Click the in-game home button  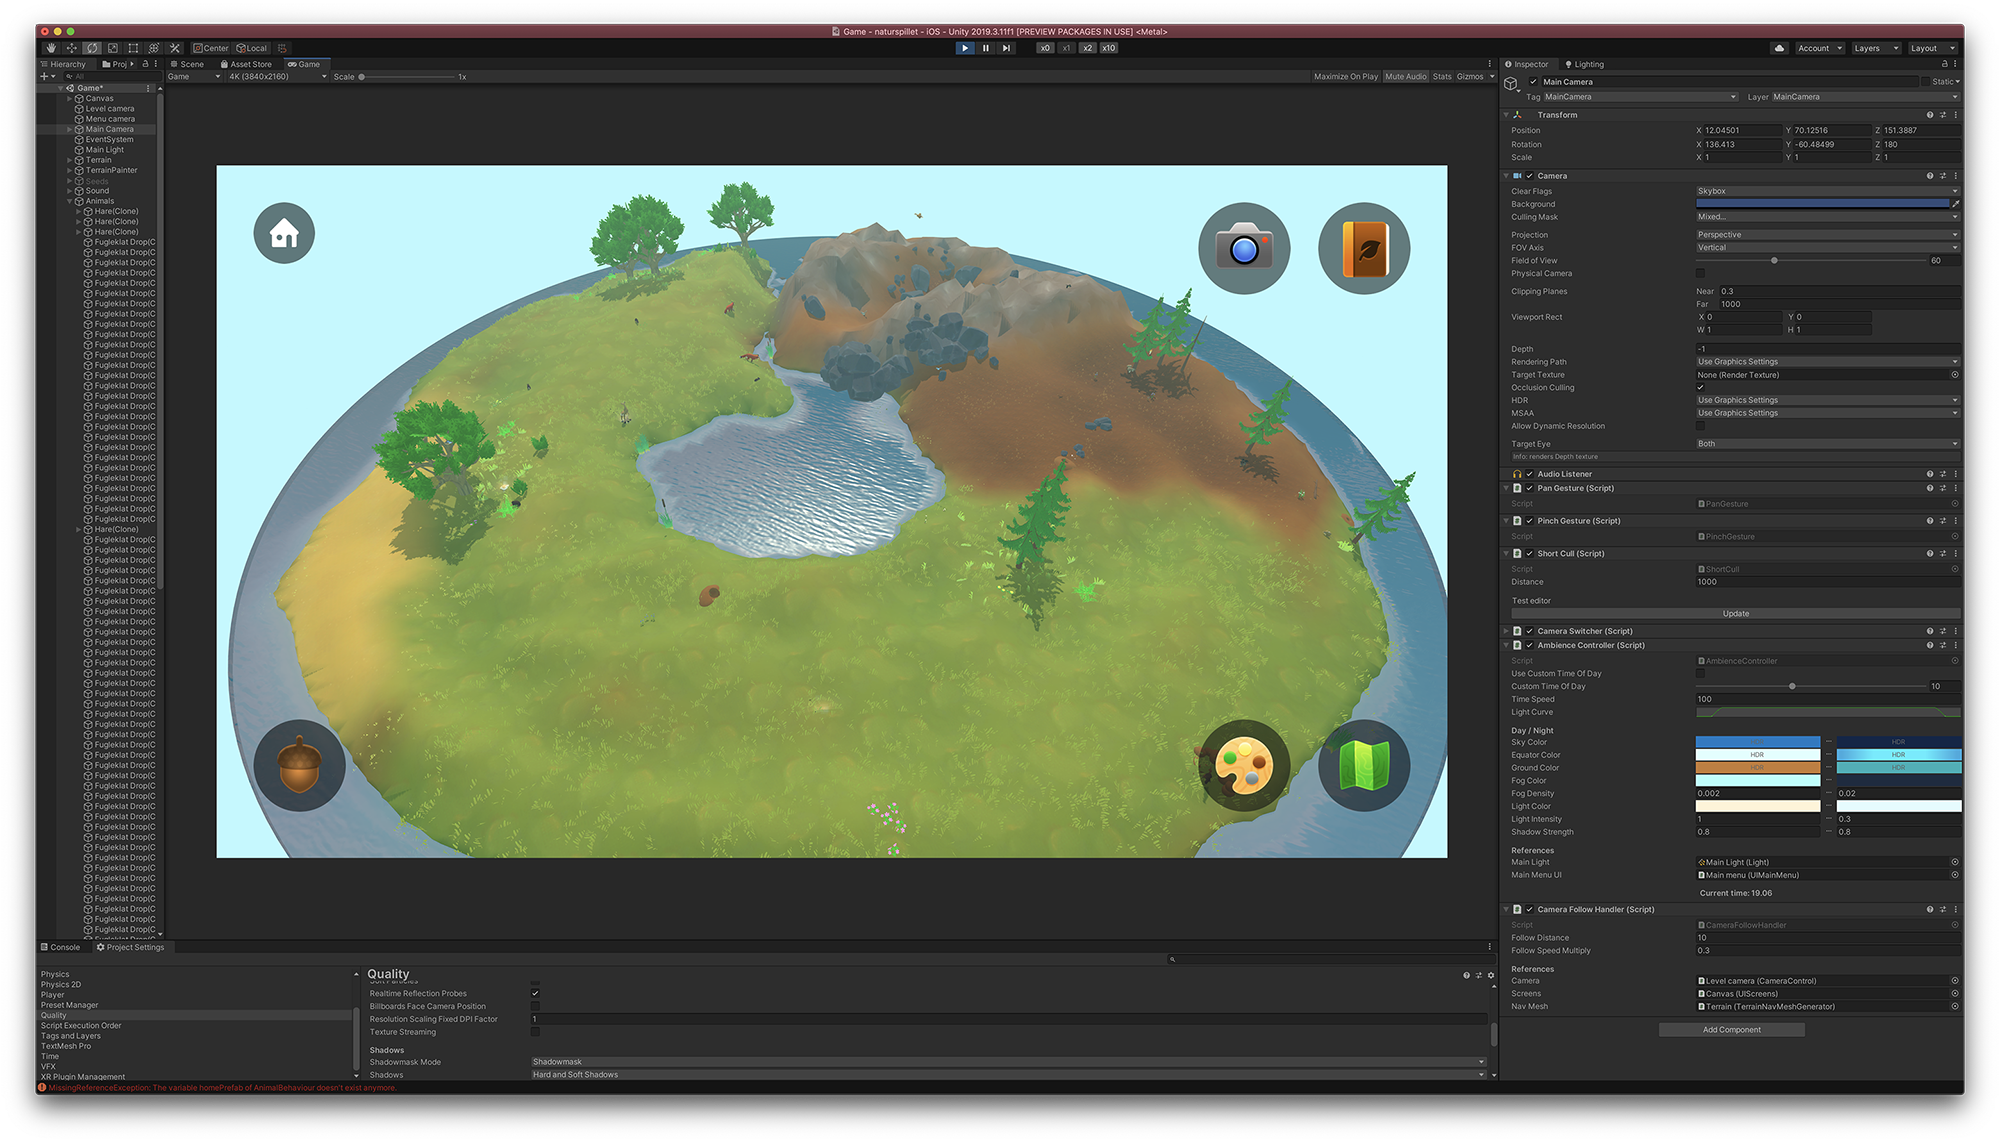point(284,233)
